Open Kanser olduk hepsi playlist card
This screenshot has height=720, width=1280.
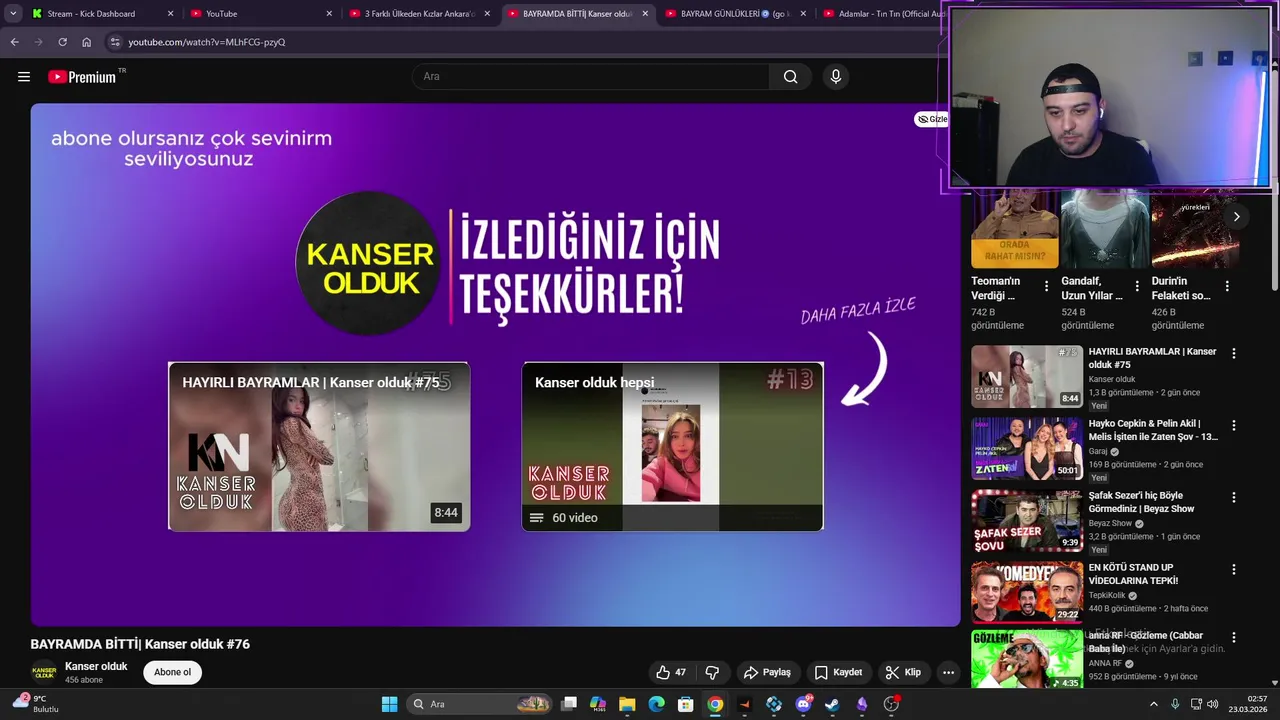(x=672, y=446)
